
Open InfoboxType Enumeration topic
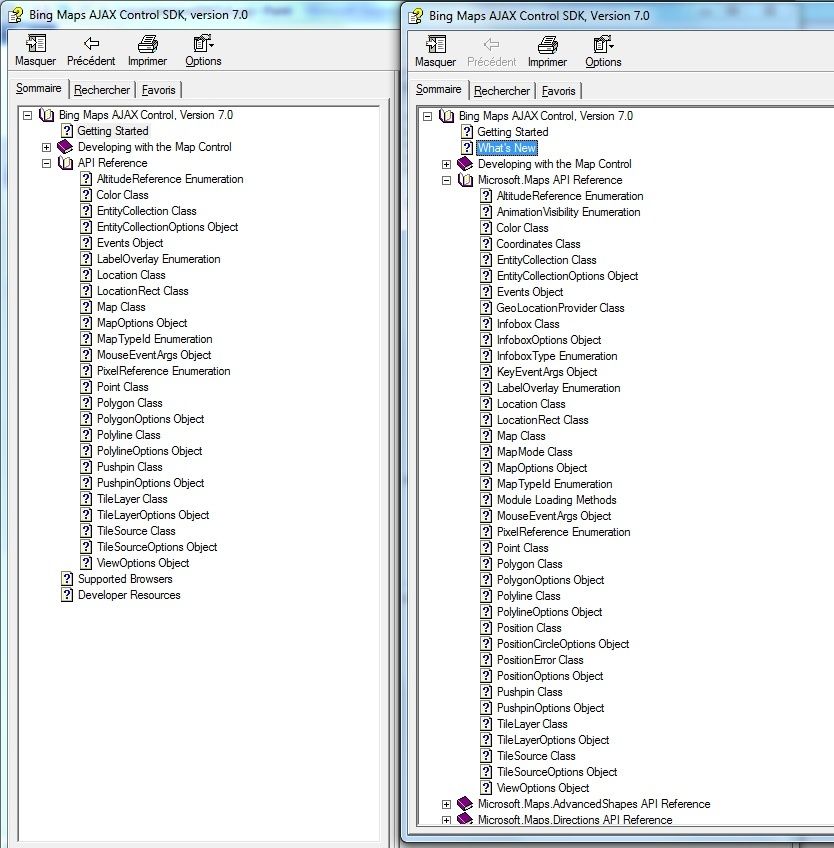point(557,356)
